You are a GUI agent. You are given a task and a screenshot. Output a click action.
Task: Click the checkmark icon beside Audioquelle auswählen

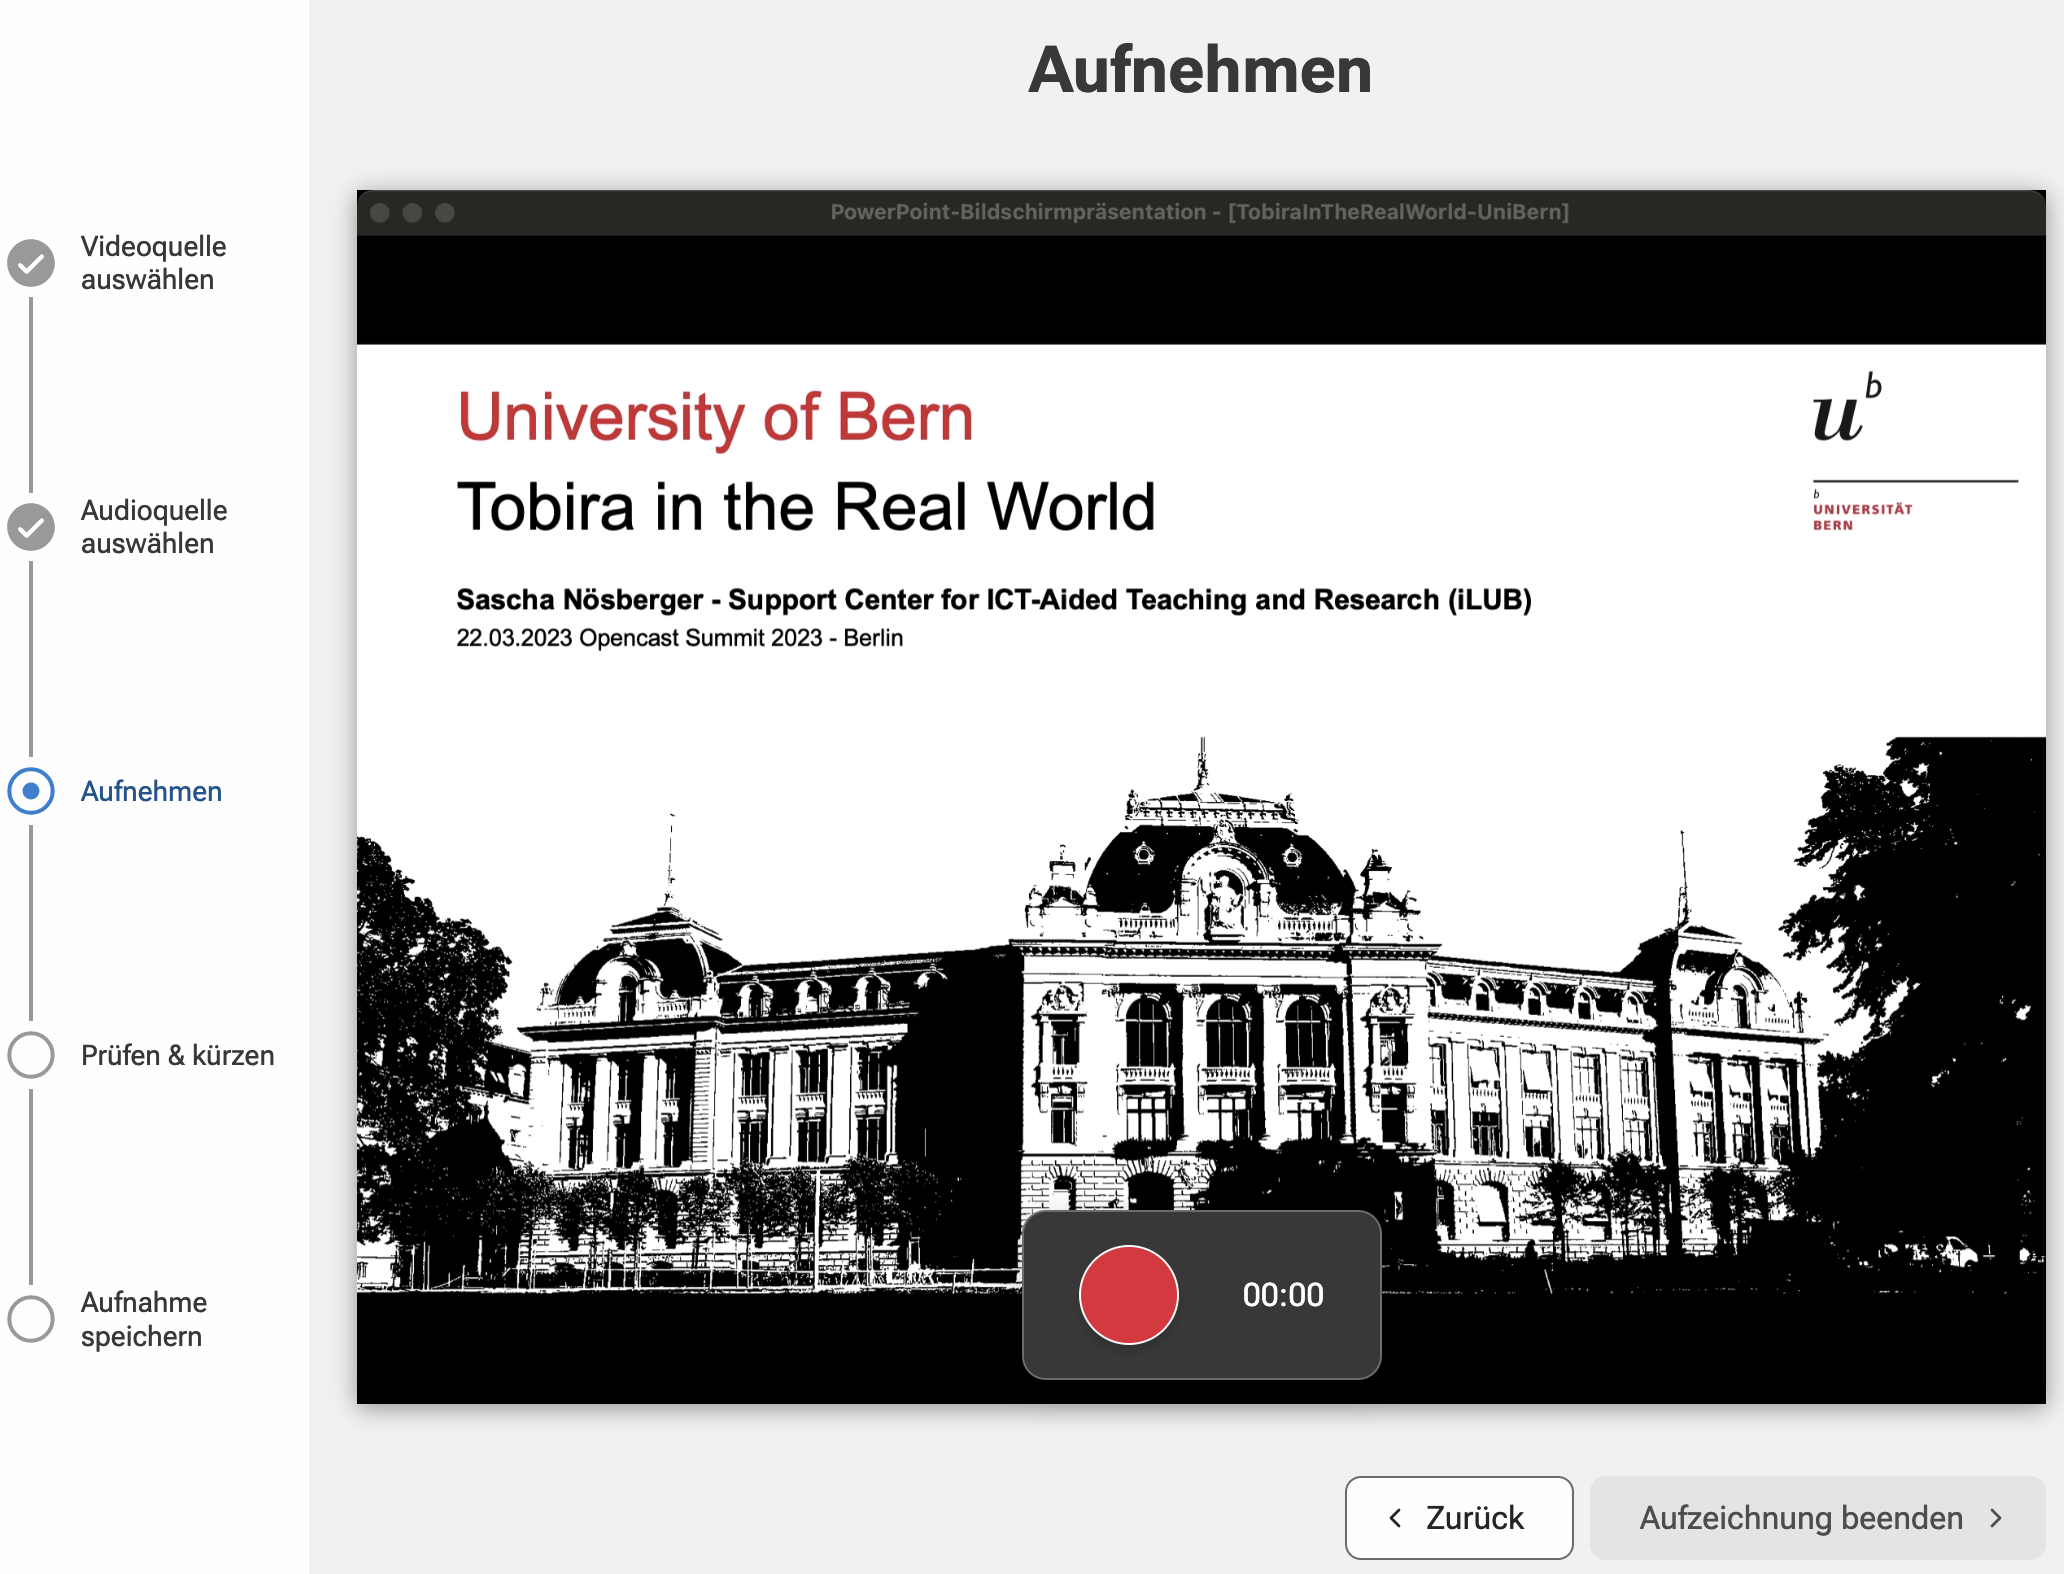tap(31, 527)
